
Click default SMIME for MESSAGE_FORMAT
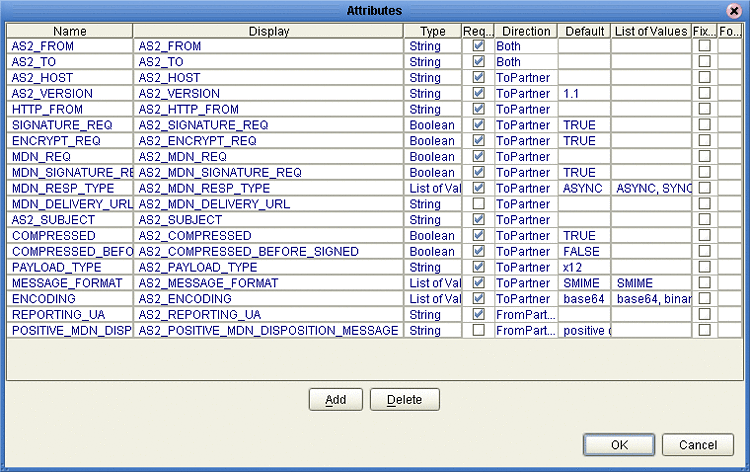pyautogui.click(x=585, y=283)
